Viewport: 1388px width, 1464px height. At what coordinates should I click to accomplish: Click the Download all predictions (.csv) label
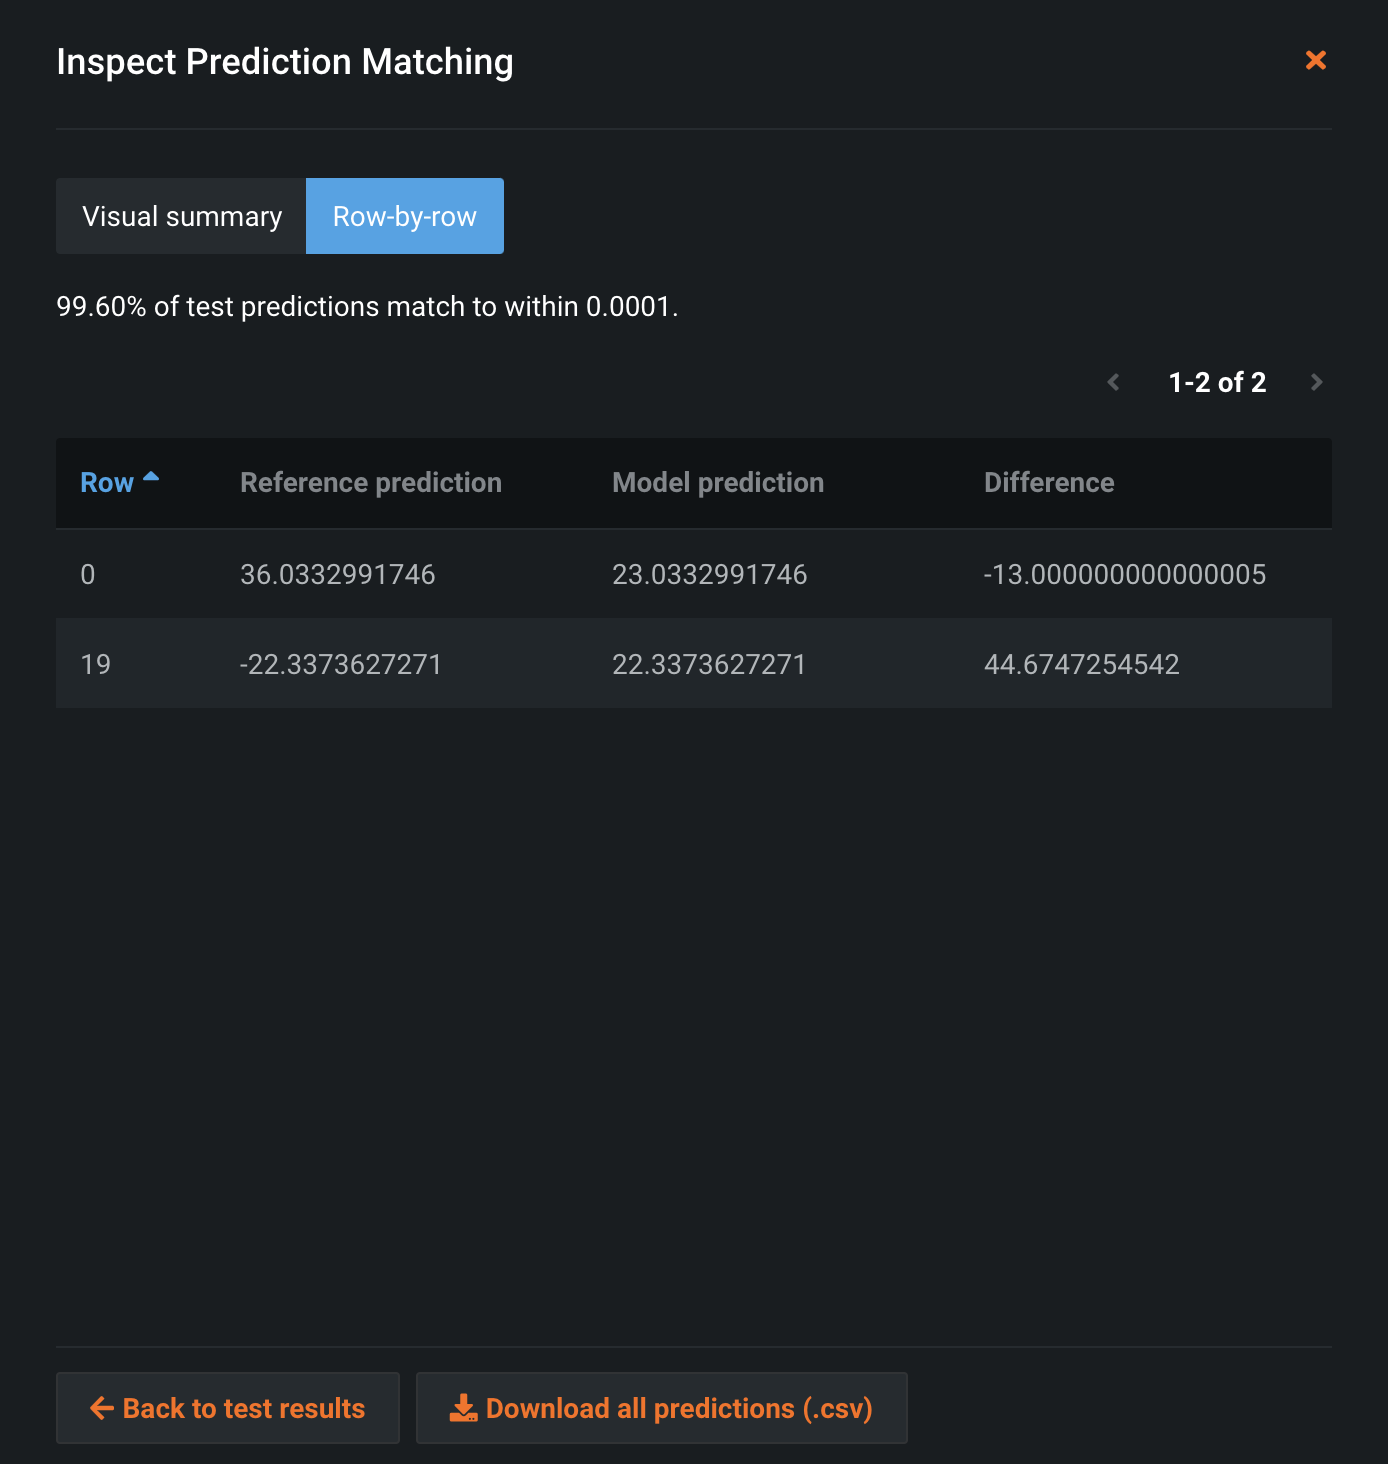point(679,1408)
